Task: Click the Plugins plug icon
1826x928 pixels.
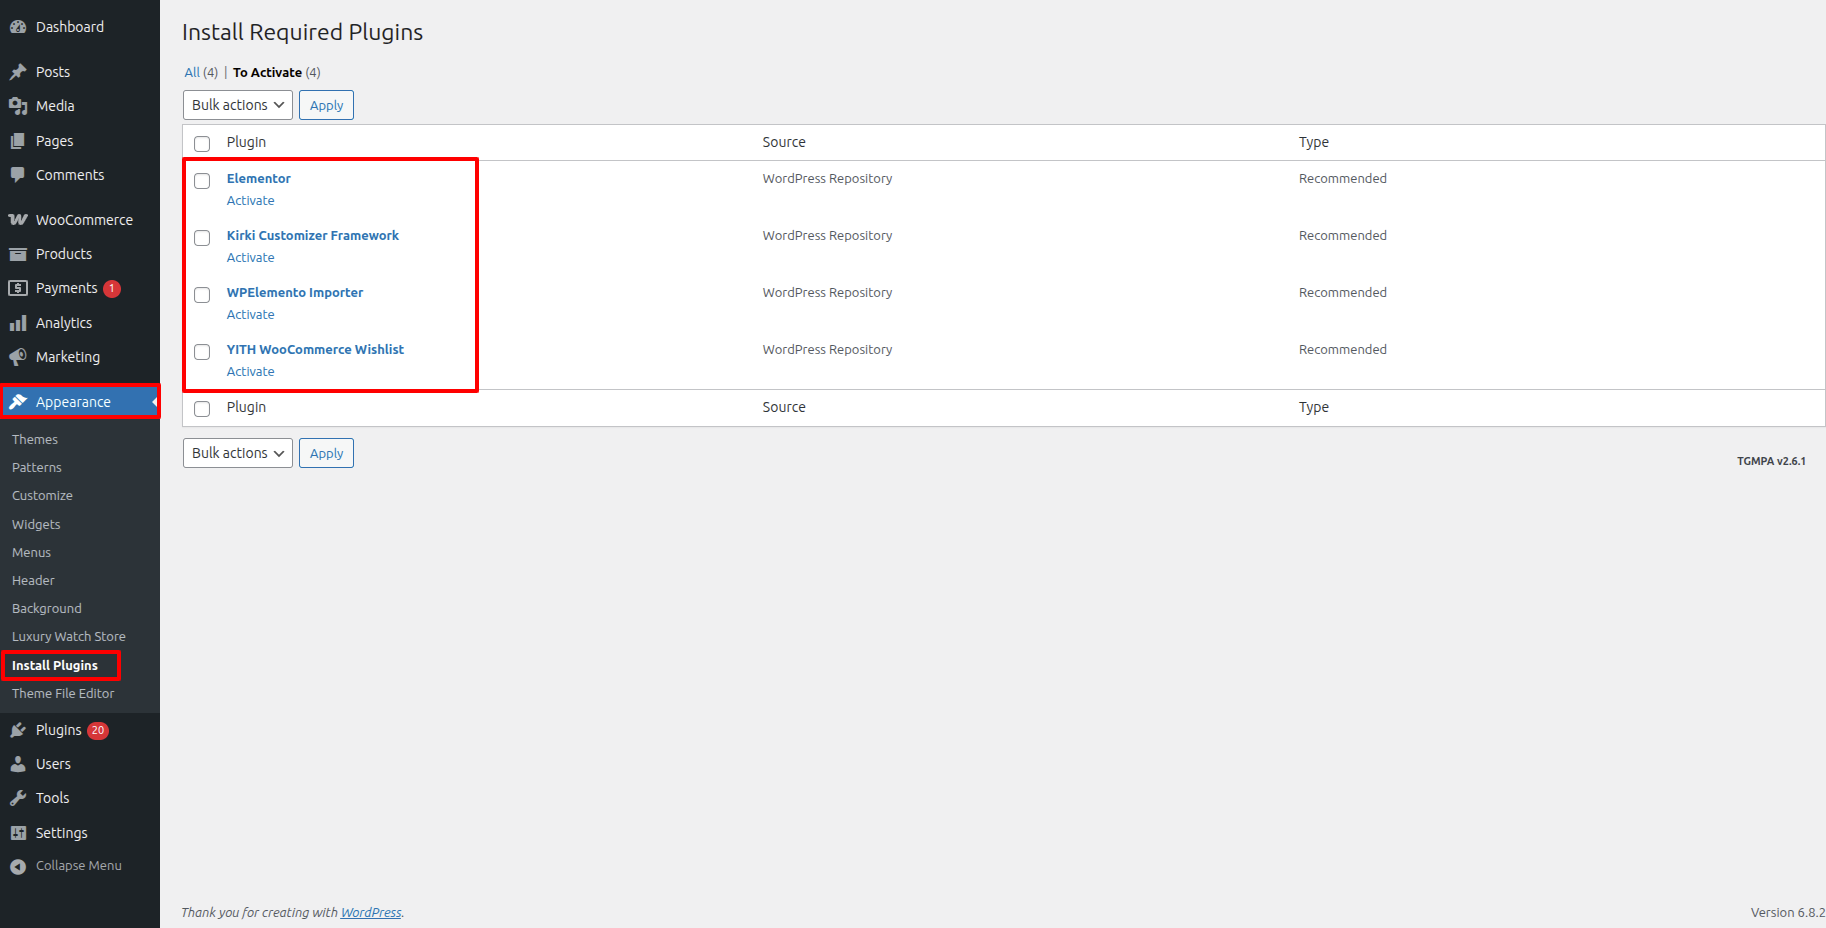Action: pos(18,730)
